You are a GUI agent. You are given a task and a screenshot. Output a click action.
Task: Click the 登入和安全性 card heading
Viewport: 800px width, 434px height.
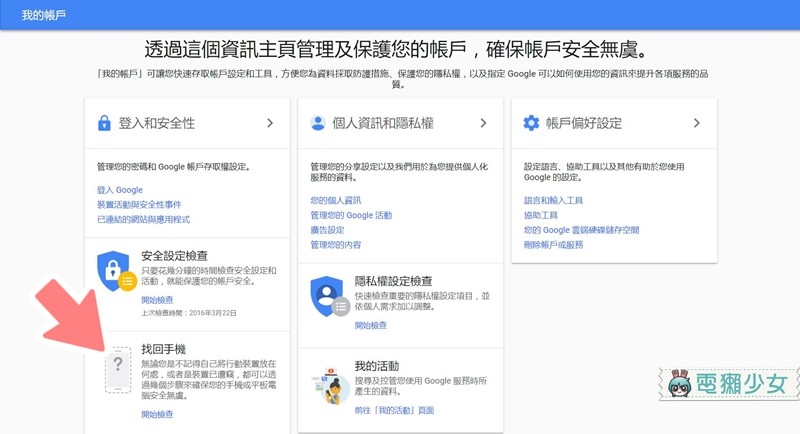pos(157,123)
